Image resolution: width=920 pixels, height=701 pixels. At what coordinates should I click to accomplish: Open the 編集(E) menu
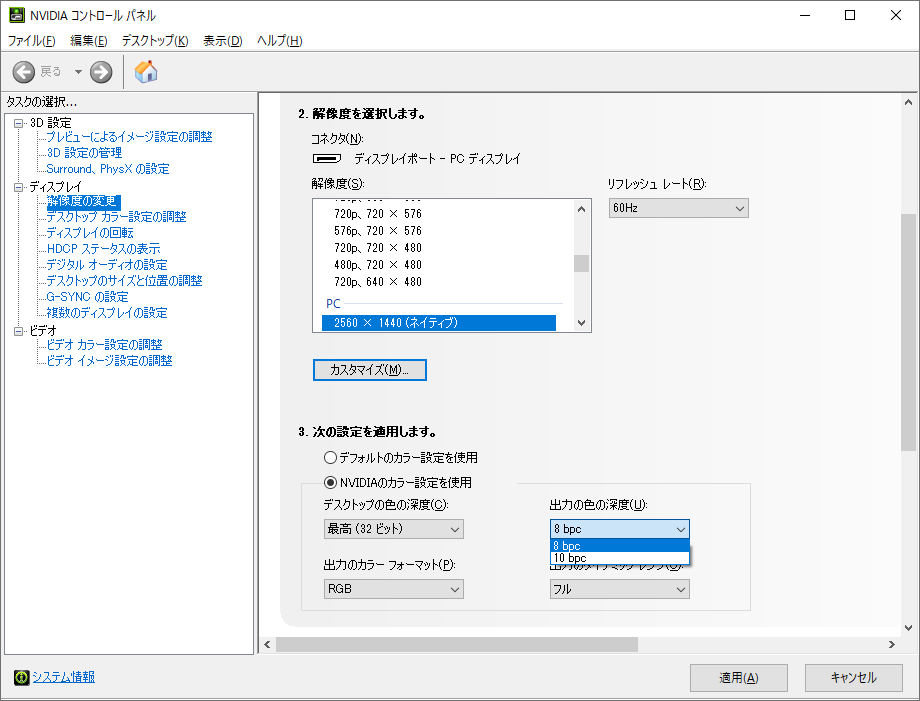[89, 40]
